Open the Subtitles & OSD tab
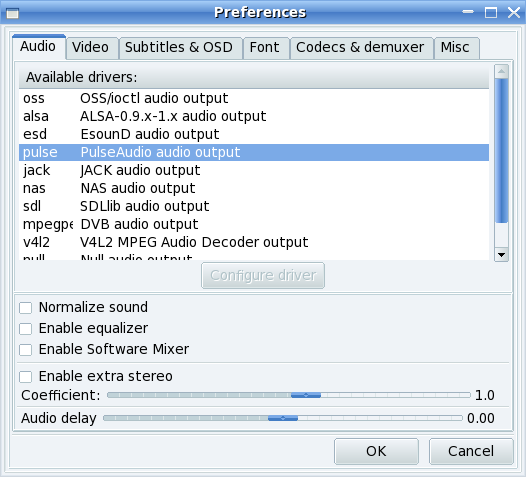This screenshot has width=526, height=477. point(180,48)
